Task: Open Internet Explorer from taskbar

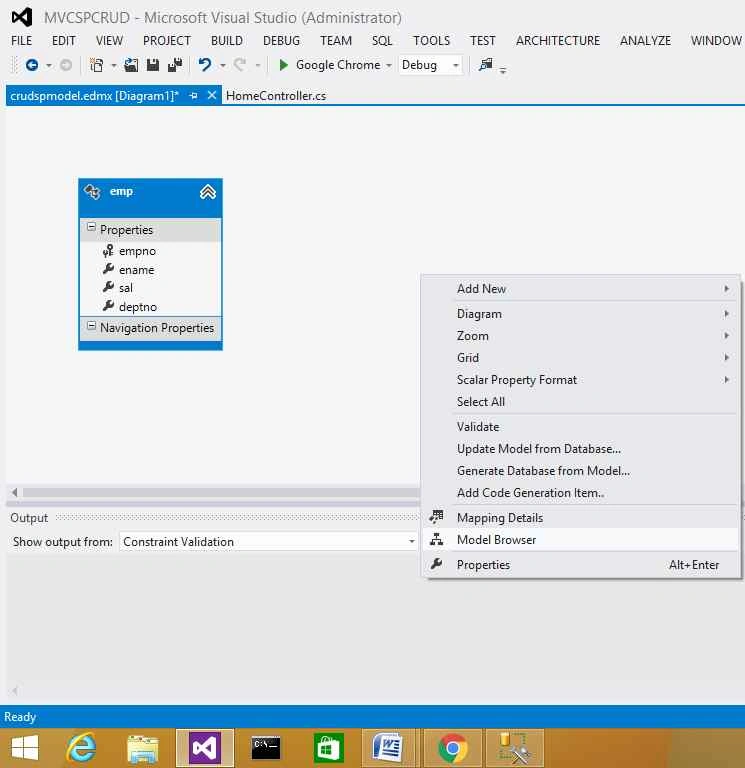Action: [81, 748]
